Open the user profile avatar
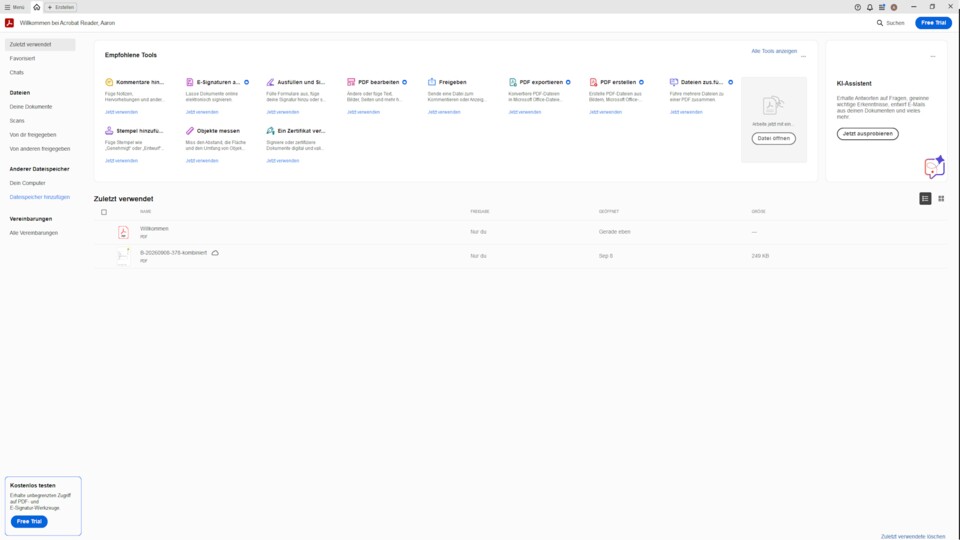The width and height of the screenshot is (960, 540). pos(894,7)
